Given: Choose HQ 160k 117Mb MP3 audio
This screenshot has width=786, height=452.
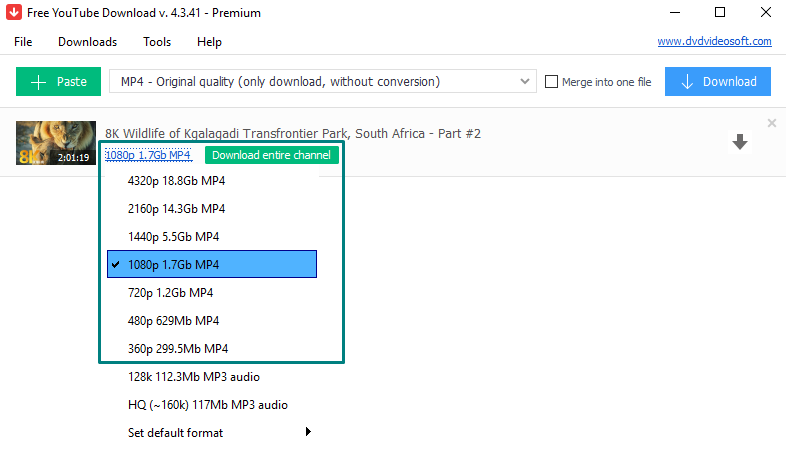Looking at the screenshot, I should (212, 405).
